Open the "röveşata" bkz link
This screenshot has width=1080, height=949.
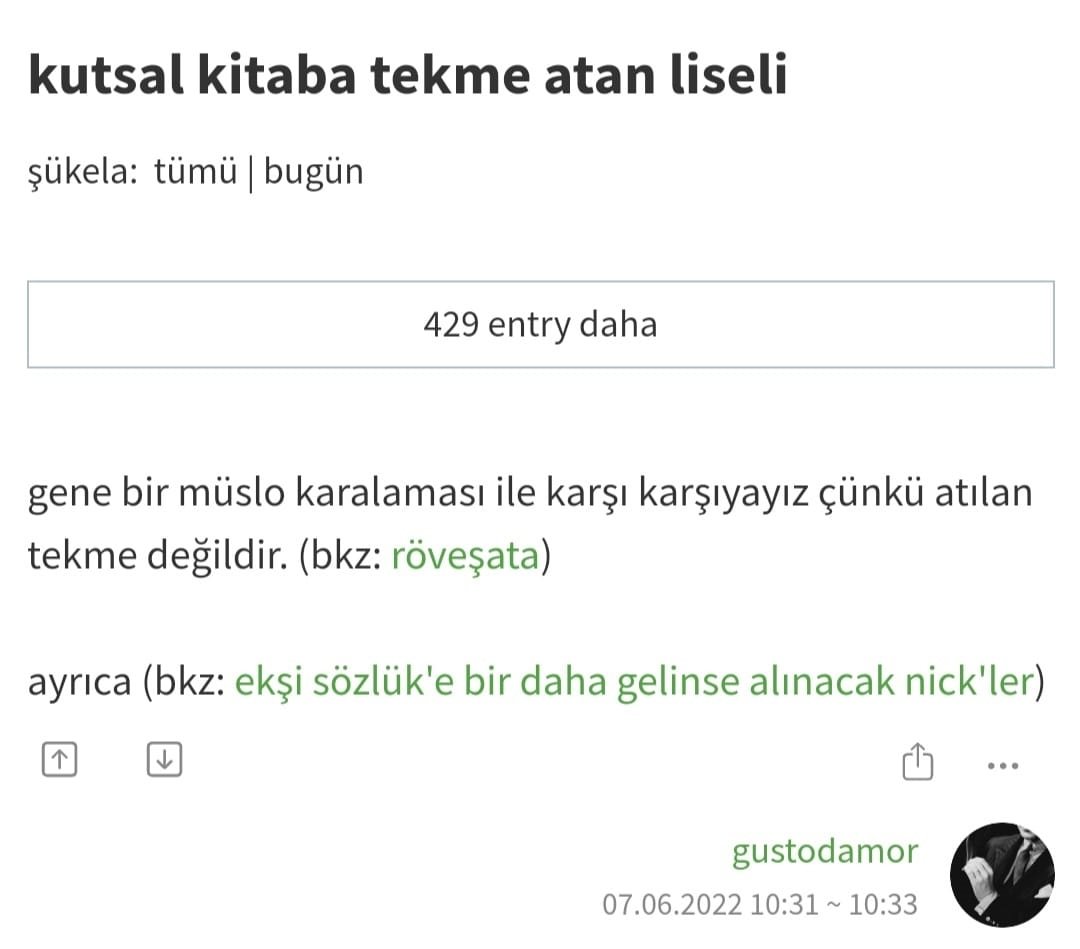click(465, 556)
